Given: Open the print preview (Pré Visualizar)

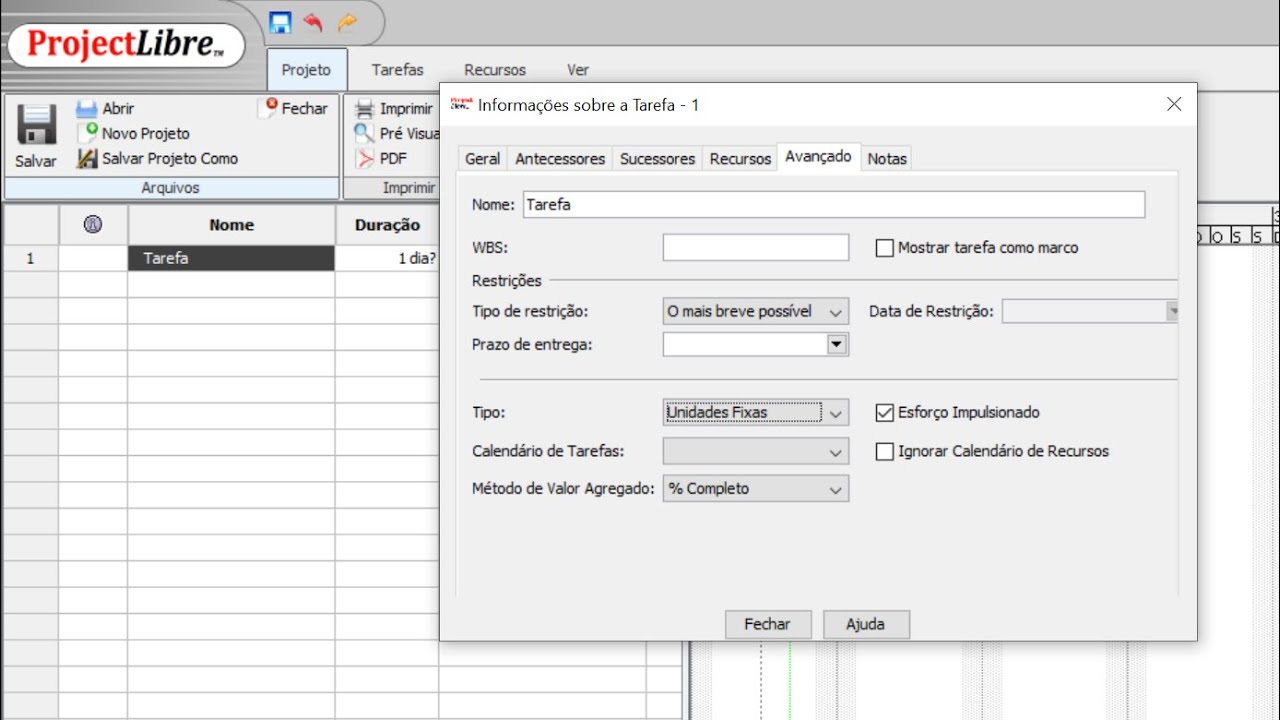Looking at the screenshot, I should pyautogui.click(x=397, y=133).
